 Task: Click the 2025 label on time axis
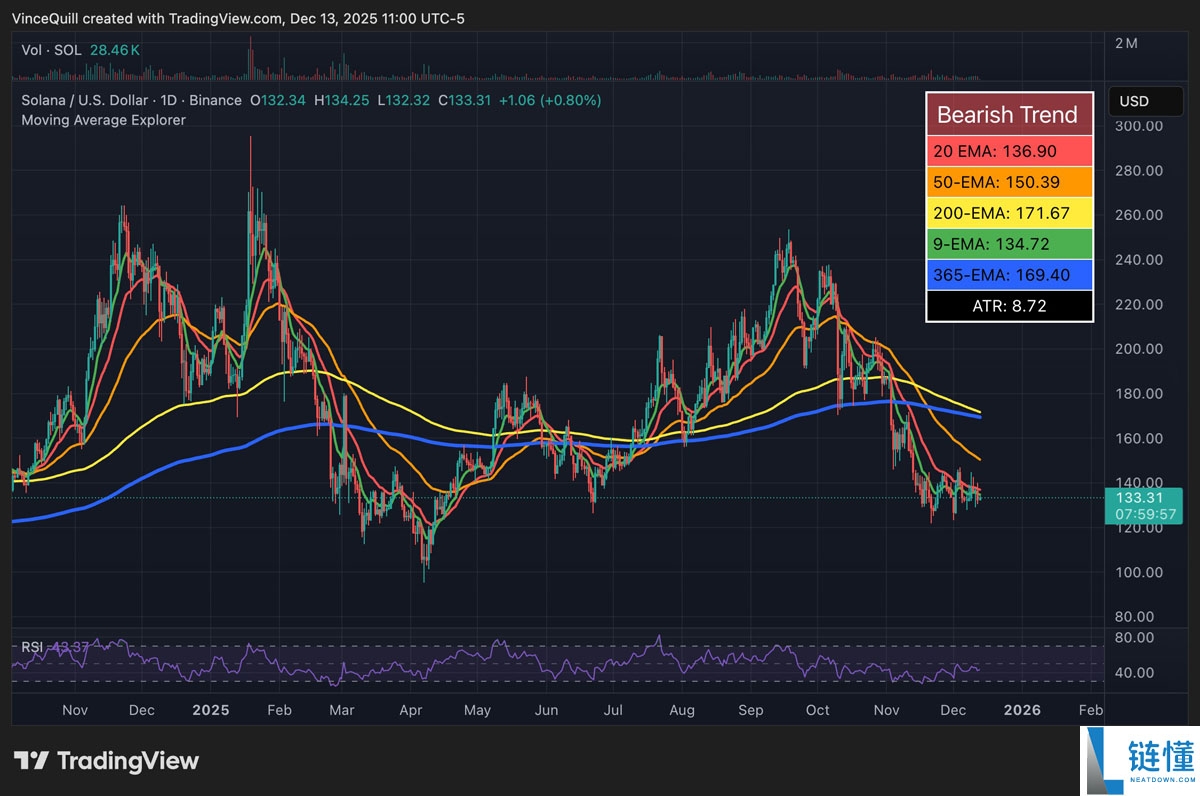[210, 710]
